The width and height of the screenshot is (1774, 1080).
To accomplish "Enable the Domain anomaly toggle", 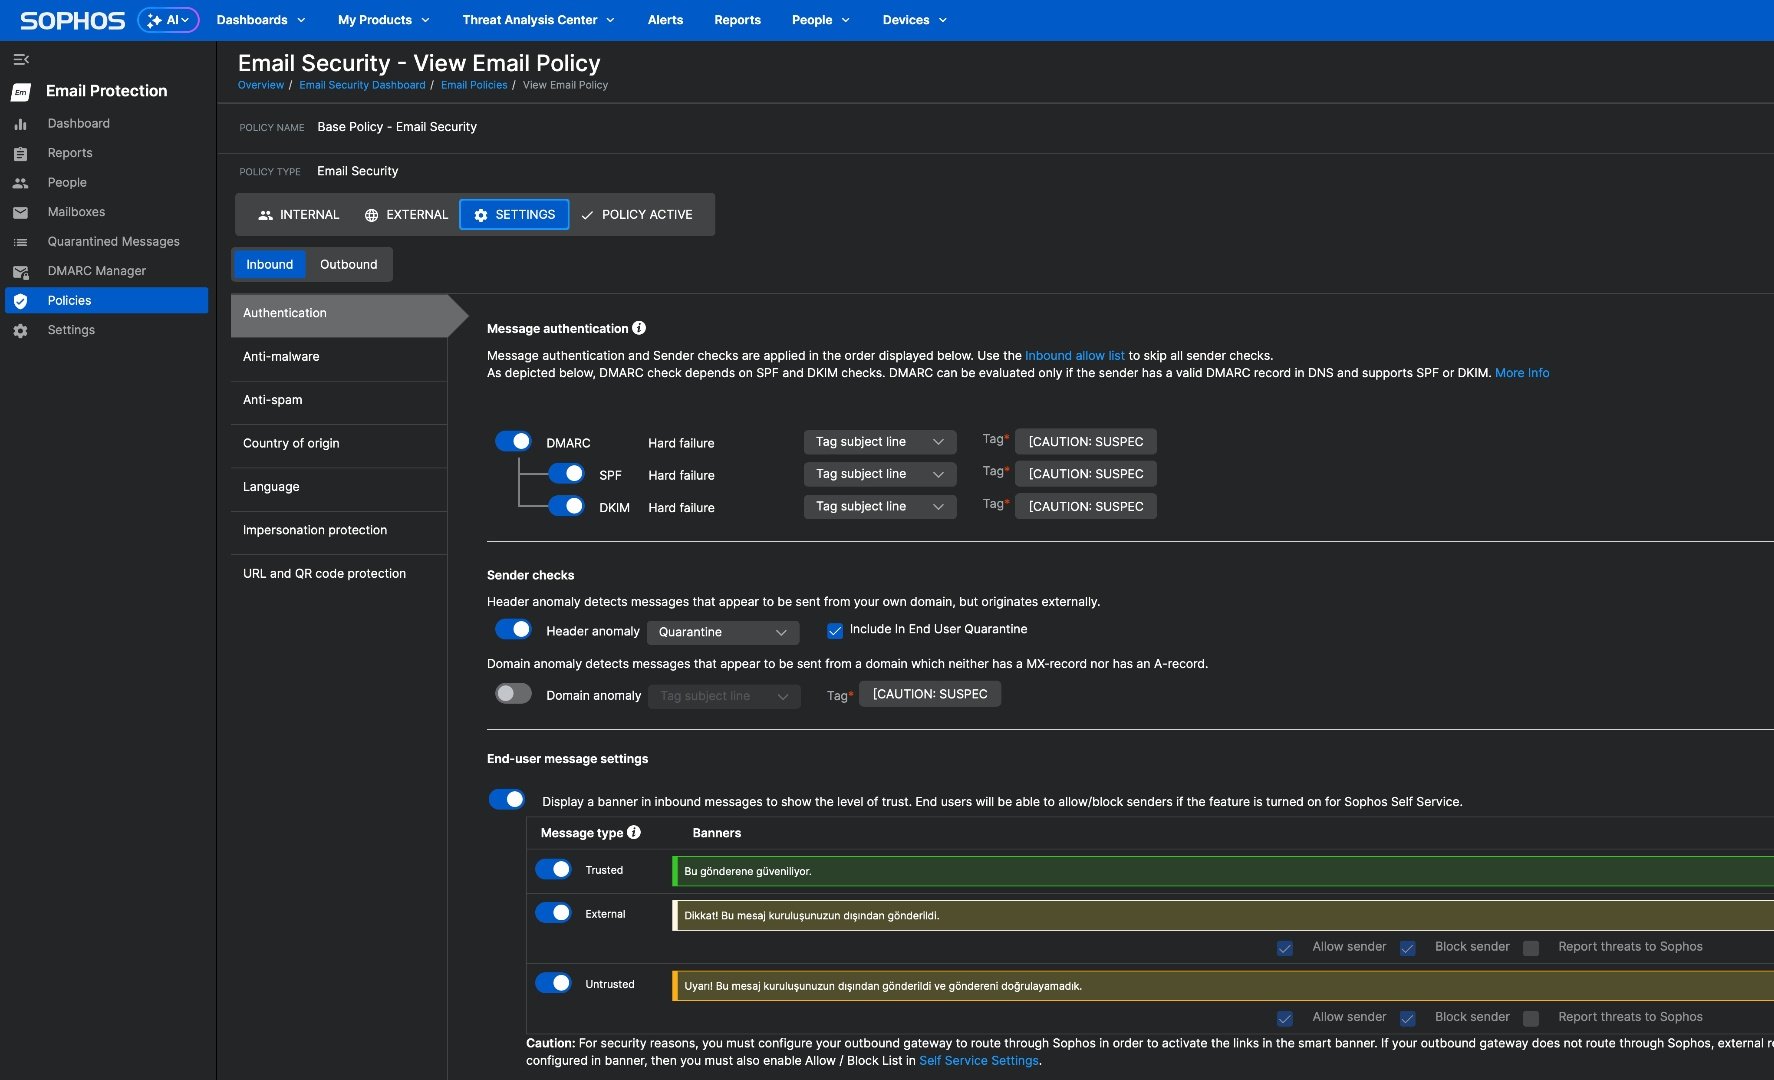I will [513, 694].
